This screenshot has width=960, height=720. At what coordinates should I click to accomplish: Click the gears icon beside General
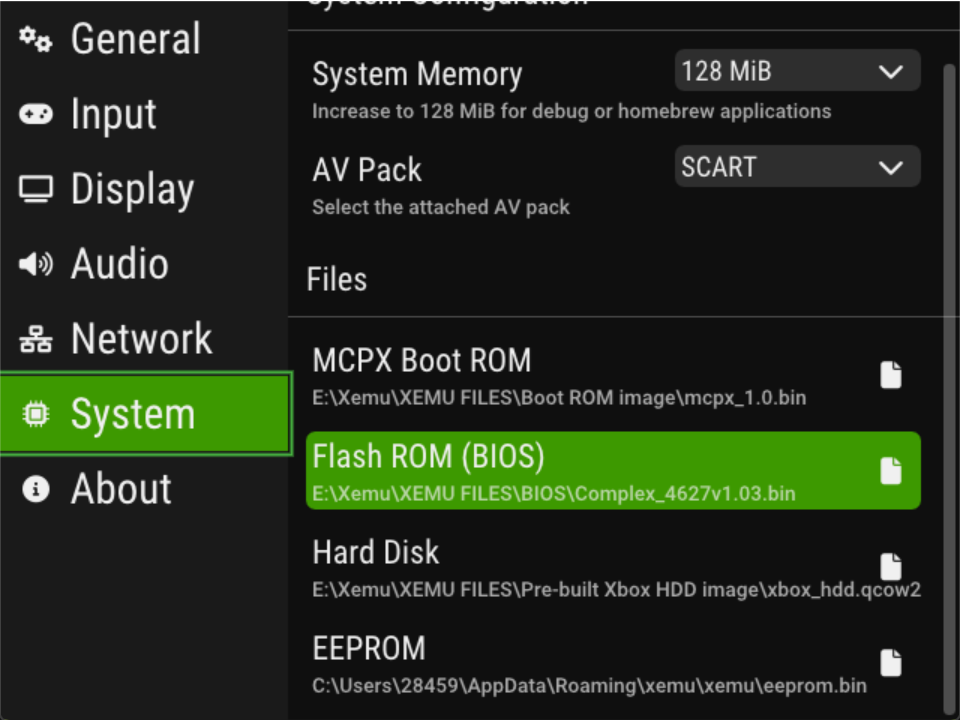pos(36,39)
